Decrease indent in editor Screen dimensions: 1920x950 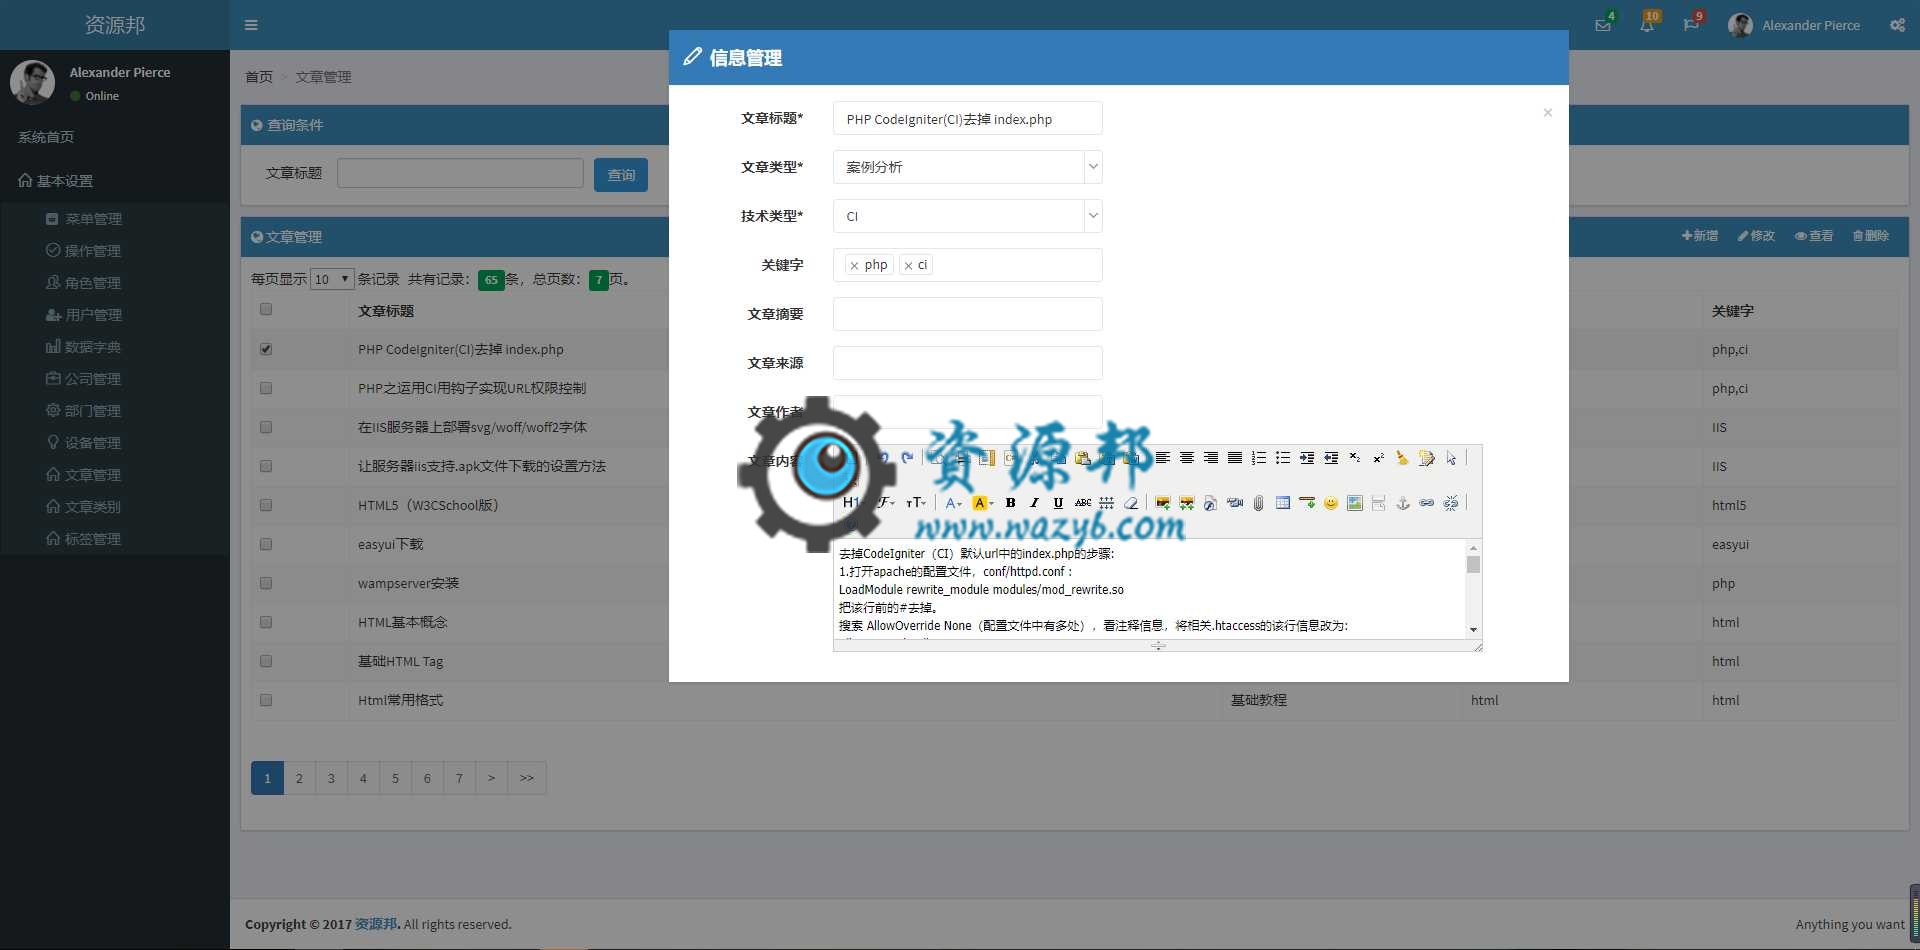click(x=1331, y=458)
